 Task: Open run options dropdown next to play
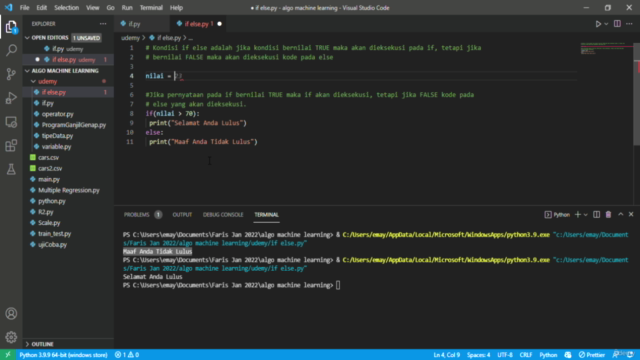pos(606,24)
